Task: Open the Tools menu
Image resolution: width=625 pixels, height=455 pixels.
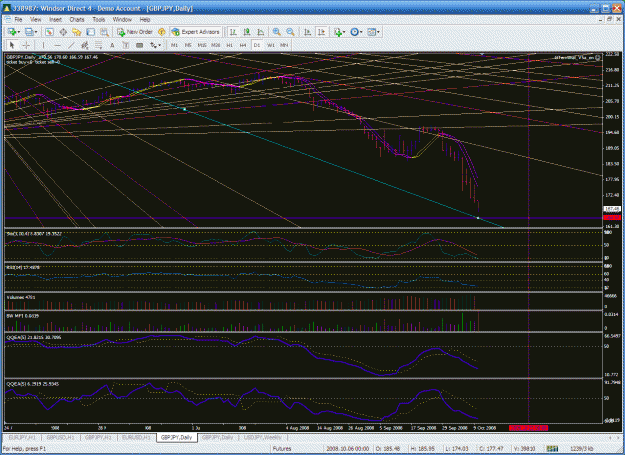Action: [99, 19]
